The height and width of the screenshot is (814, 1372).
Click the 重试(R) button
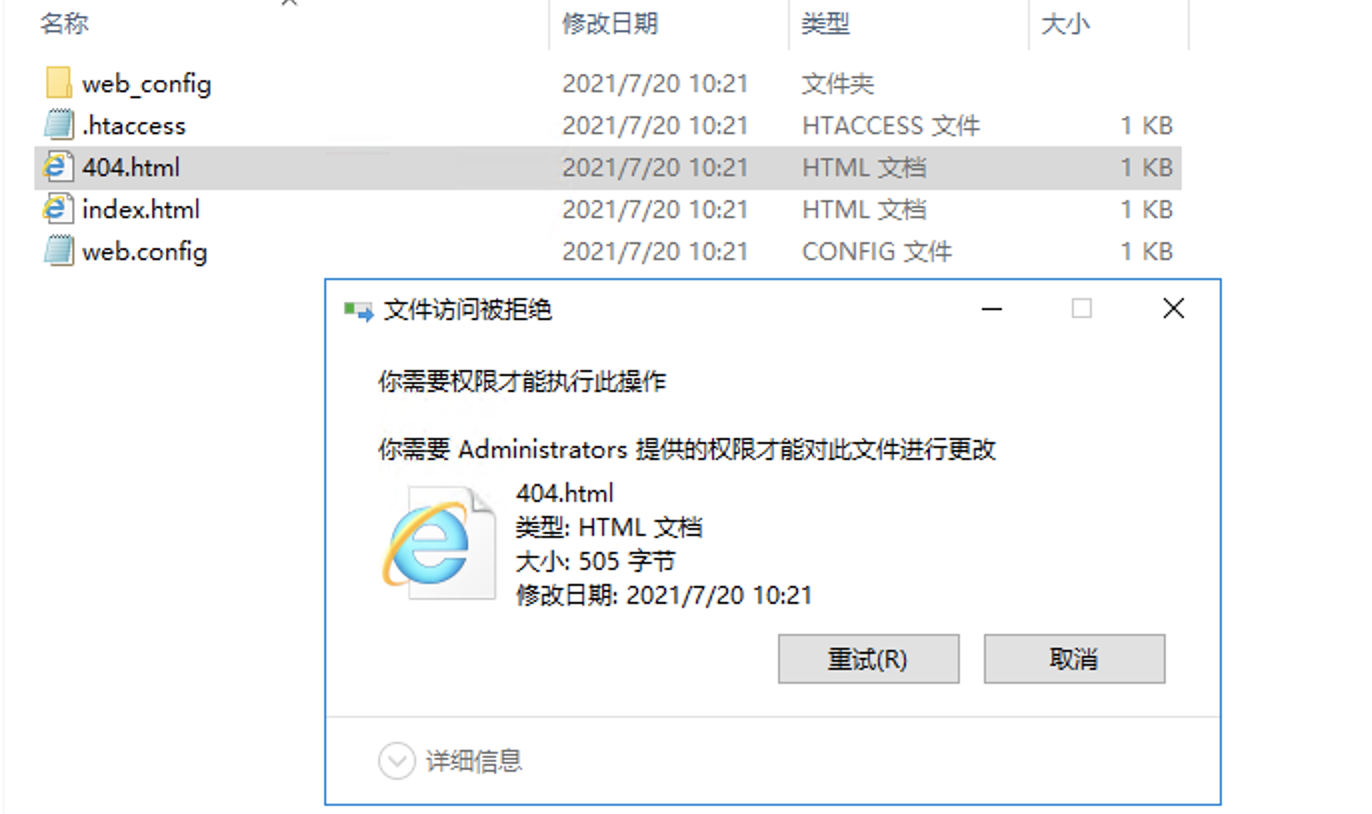click(868, 659)
